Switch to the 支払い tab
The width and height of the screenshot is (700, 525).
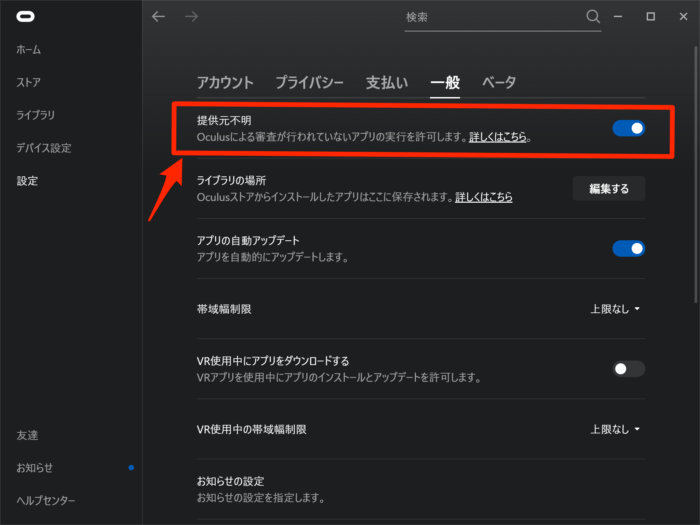coord(387,83)
